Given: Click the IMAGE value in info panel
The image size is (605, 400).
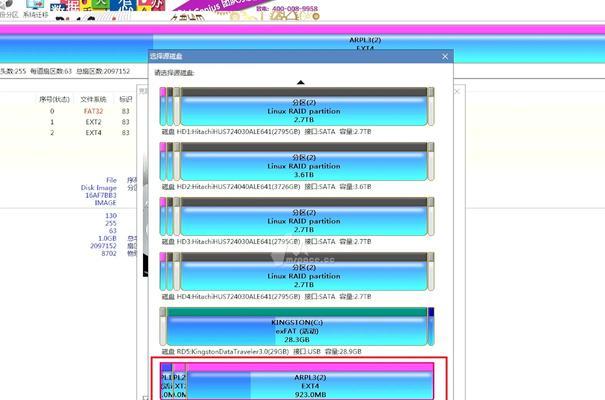Looking at the screenshot, I should coord(105,203).
